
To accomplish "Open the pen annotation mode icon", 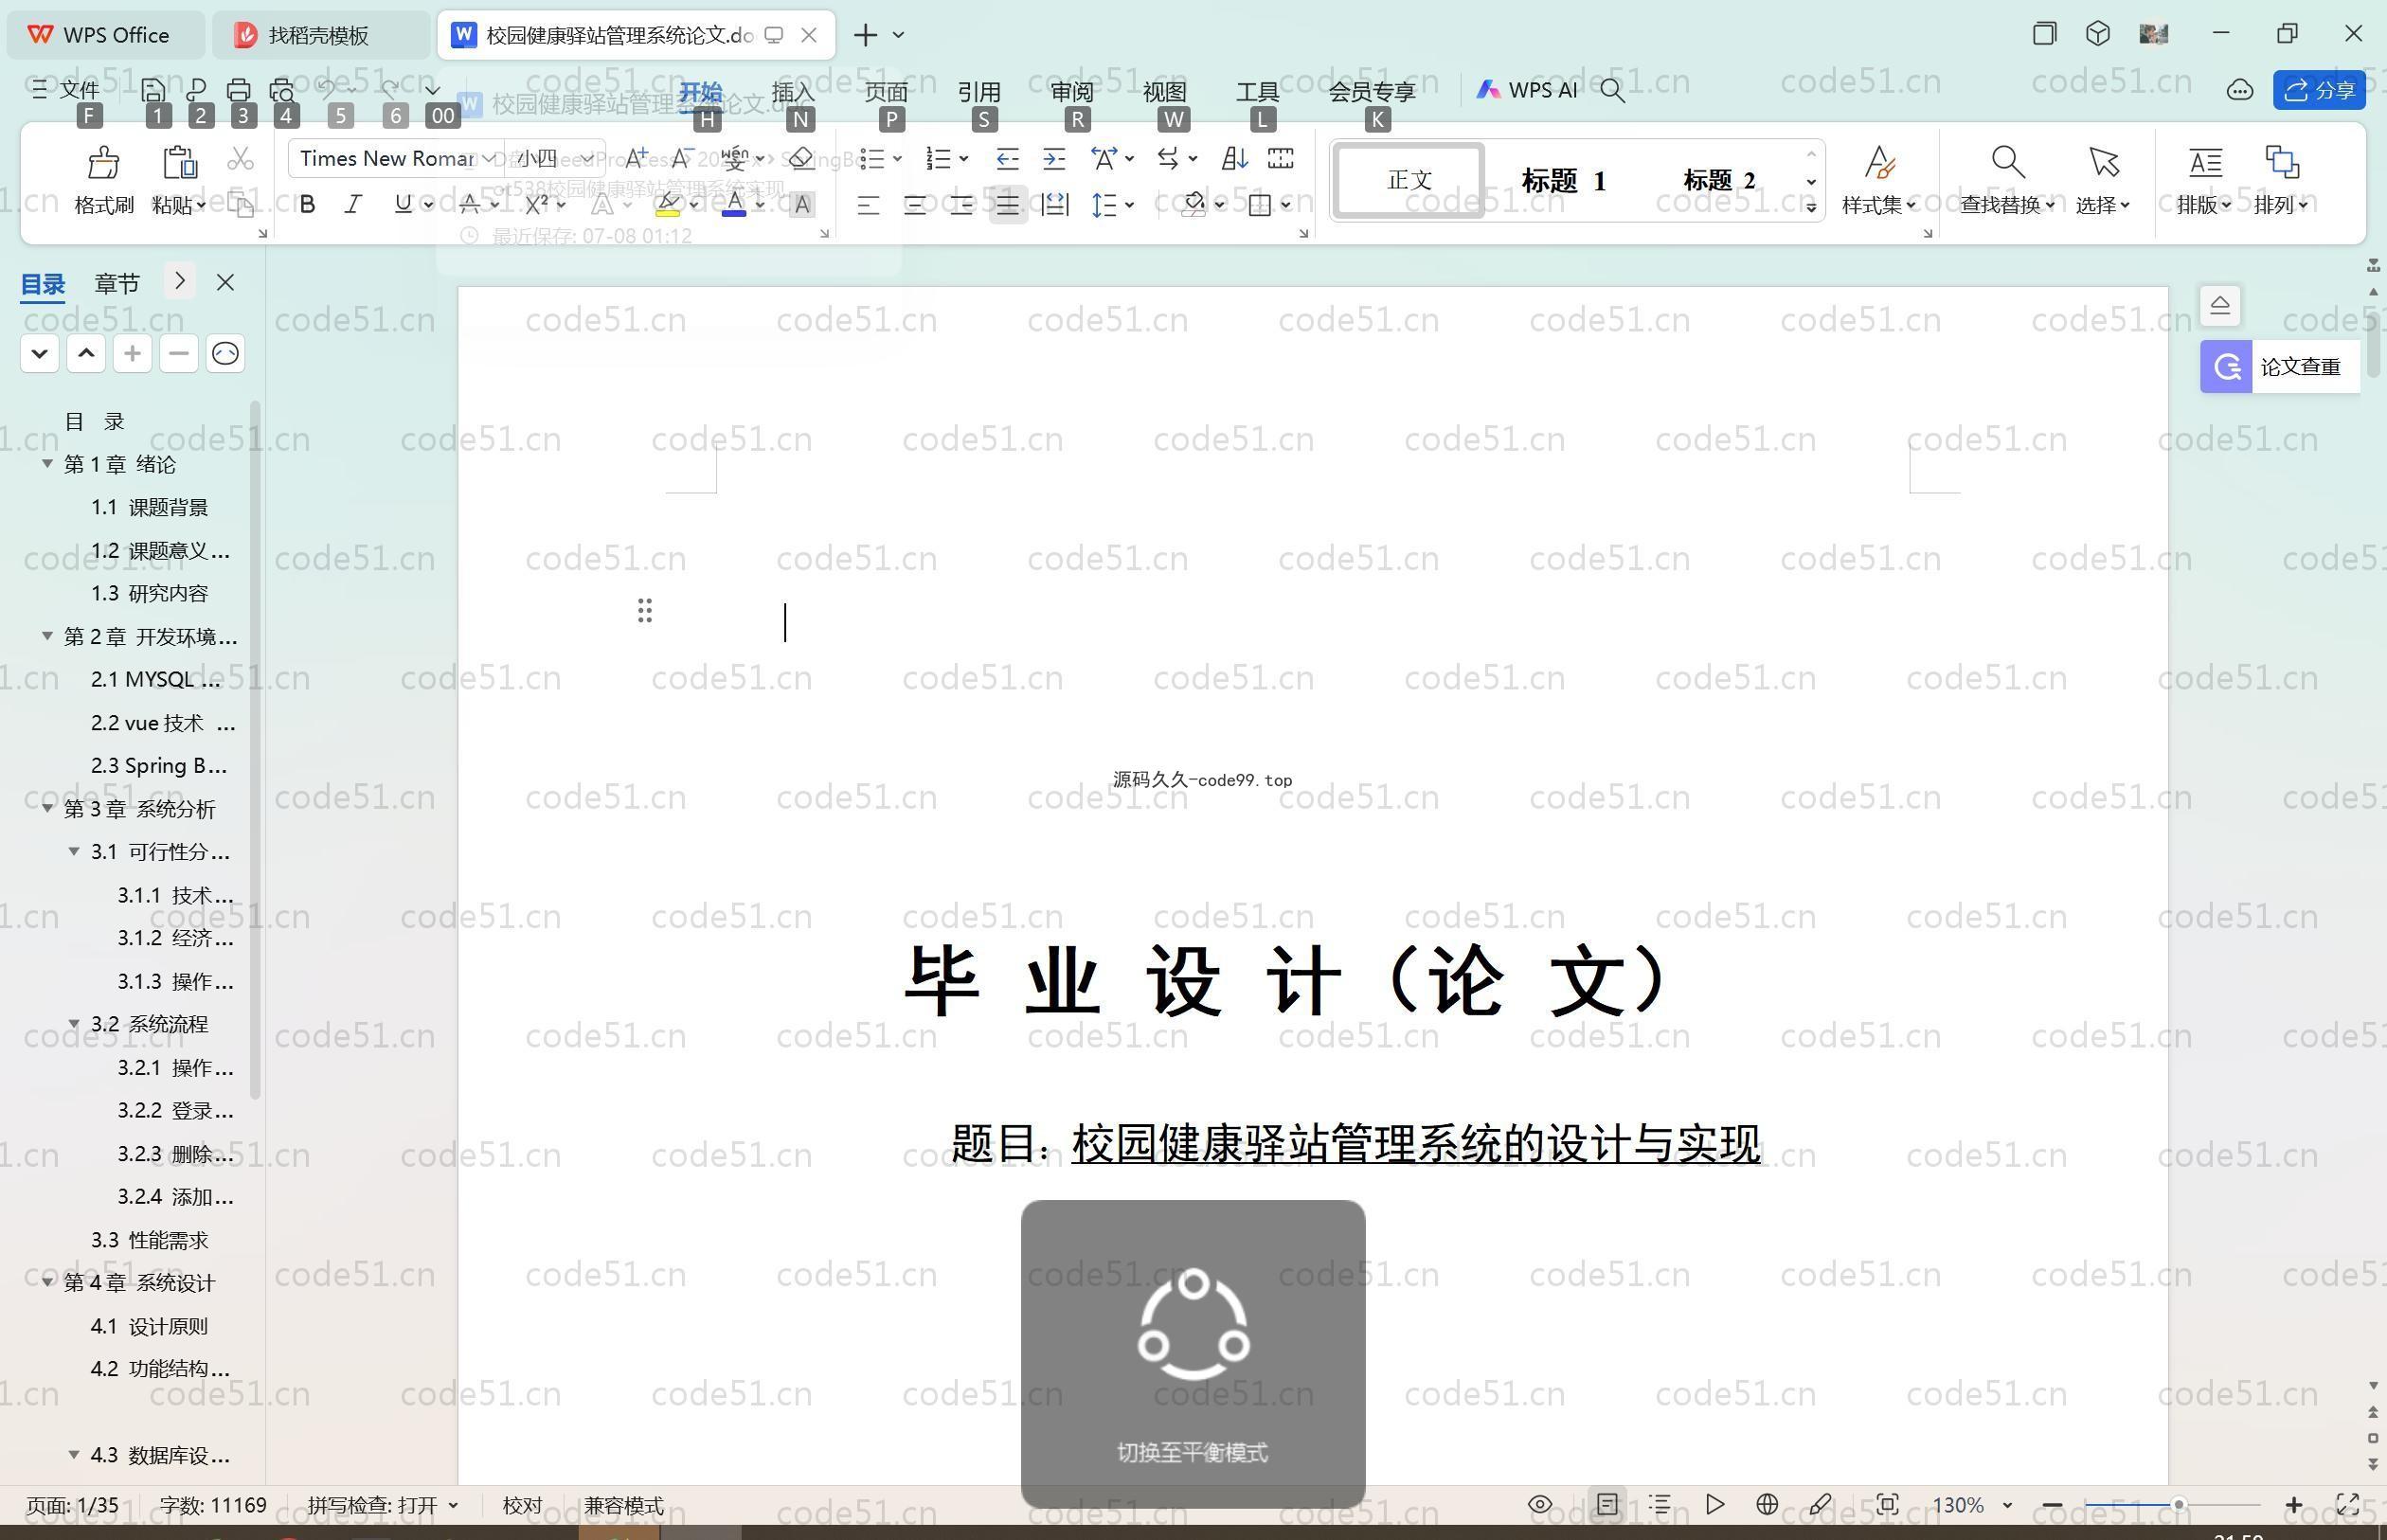I will 1820,1504.
